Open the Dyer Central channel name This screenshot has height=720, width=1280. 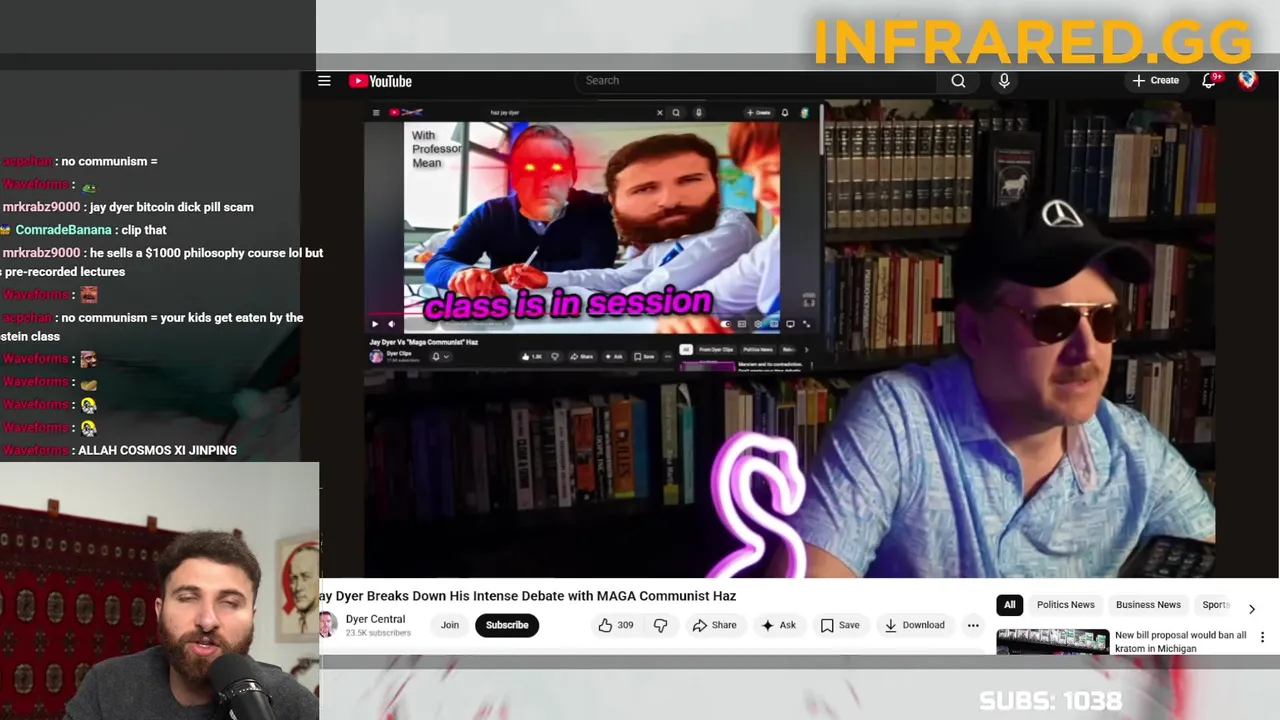click(375, 619)
